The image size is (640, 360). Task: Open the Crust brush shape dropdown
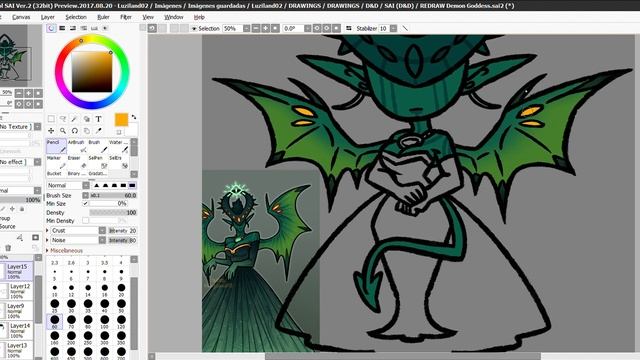(x=102, y=231)
